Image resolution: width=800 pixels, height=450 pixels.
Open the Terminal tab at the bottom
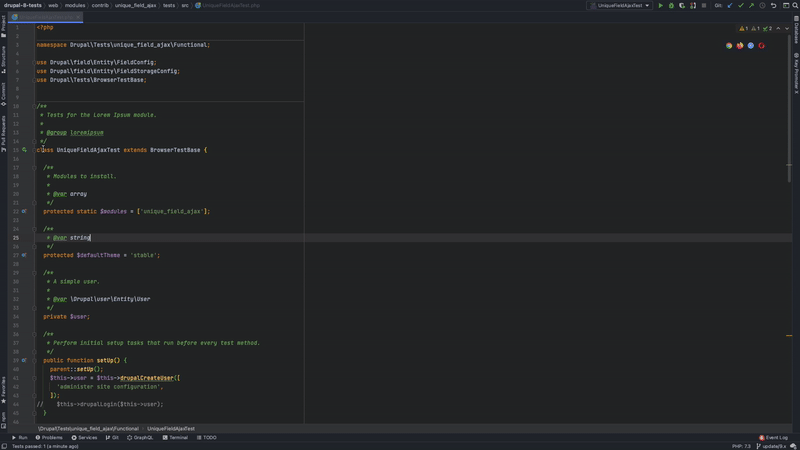[x=176, y=437]
